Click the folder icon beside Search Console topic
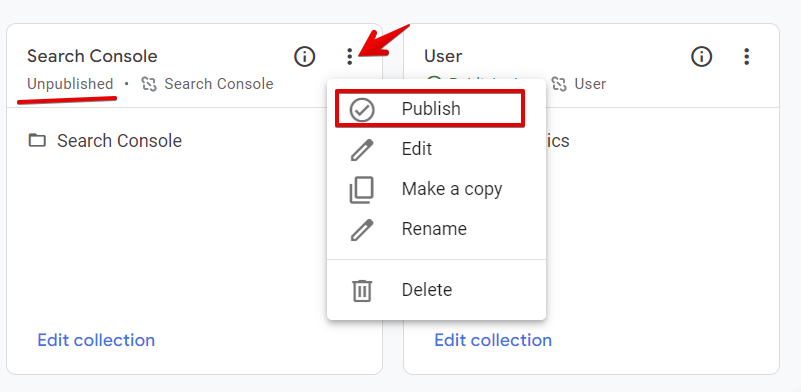 (x=37, y=140)
